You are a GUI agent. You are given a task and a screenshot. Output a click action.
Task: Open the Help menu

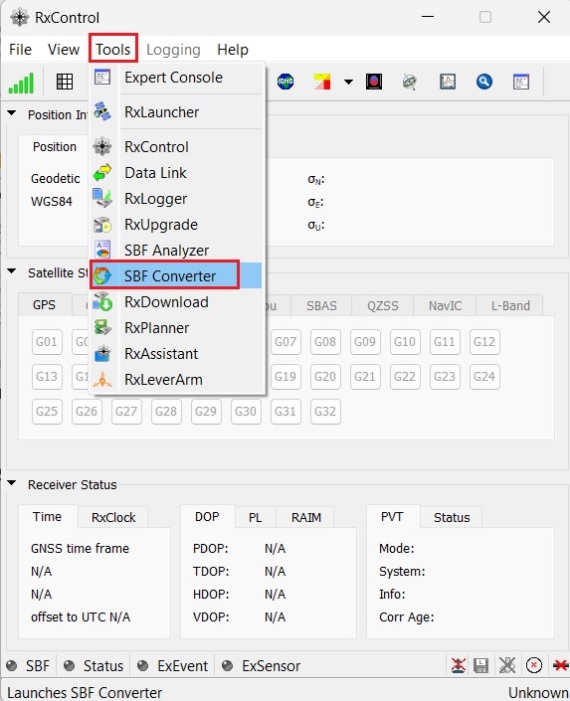click(232, 49)
